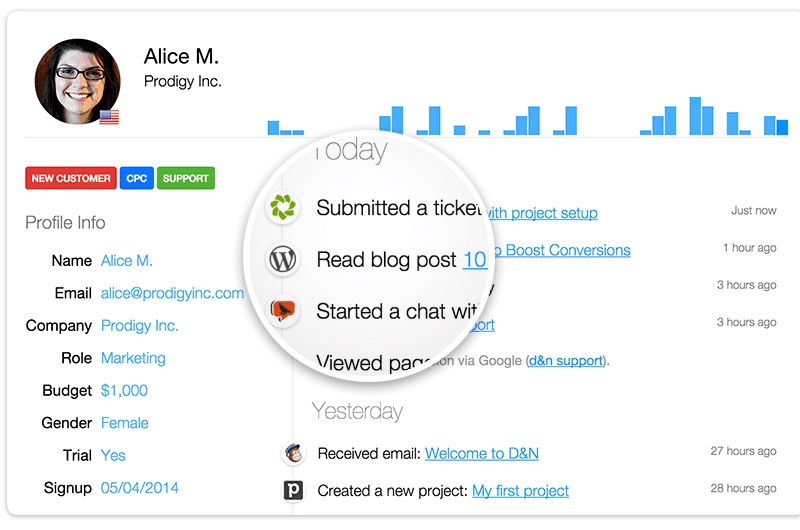Viewport: 800px width, 530px height.
Task: Select the green SUPPORT tag
Action: pyautogui.click(x=185, y=179)
